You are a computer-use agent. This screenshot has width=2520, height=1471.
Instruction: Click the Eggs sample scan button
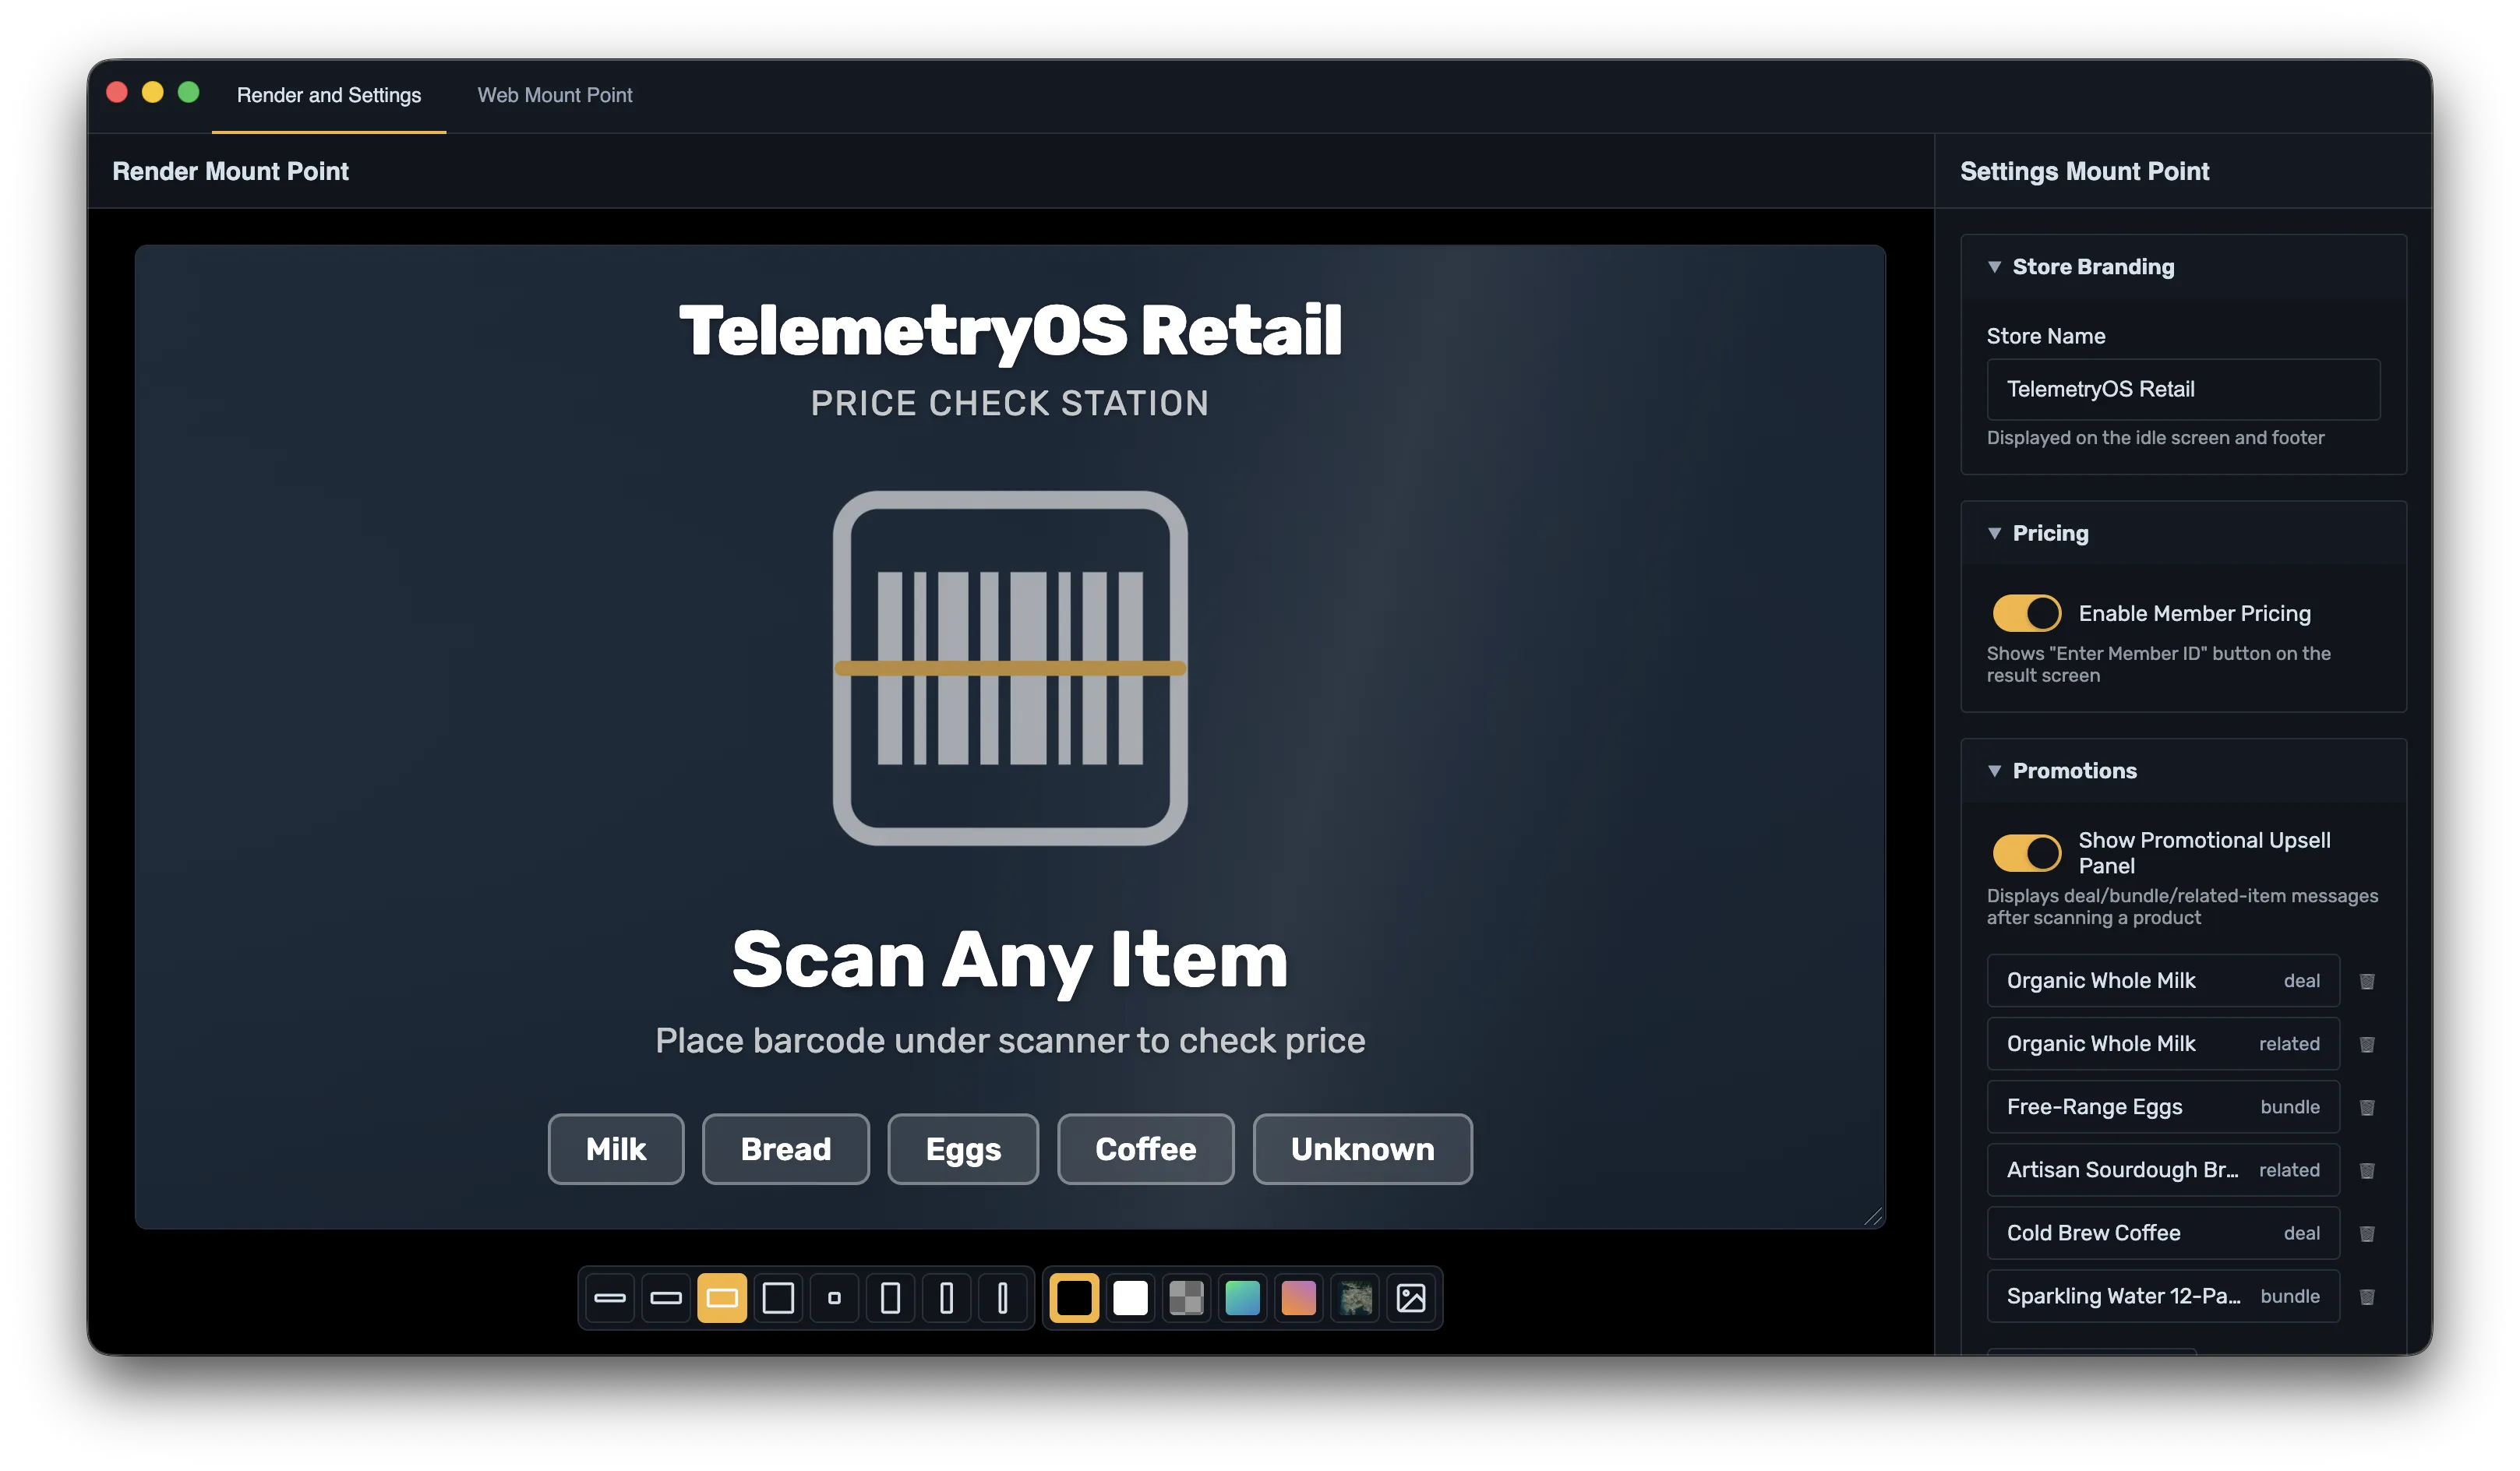(963, 1149)
